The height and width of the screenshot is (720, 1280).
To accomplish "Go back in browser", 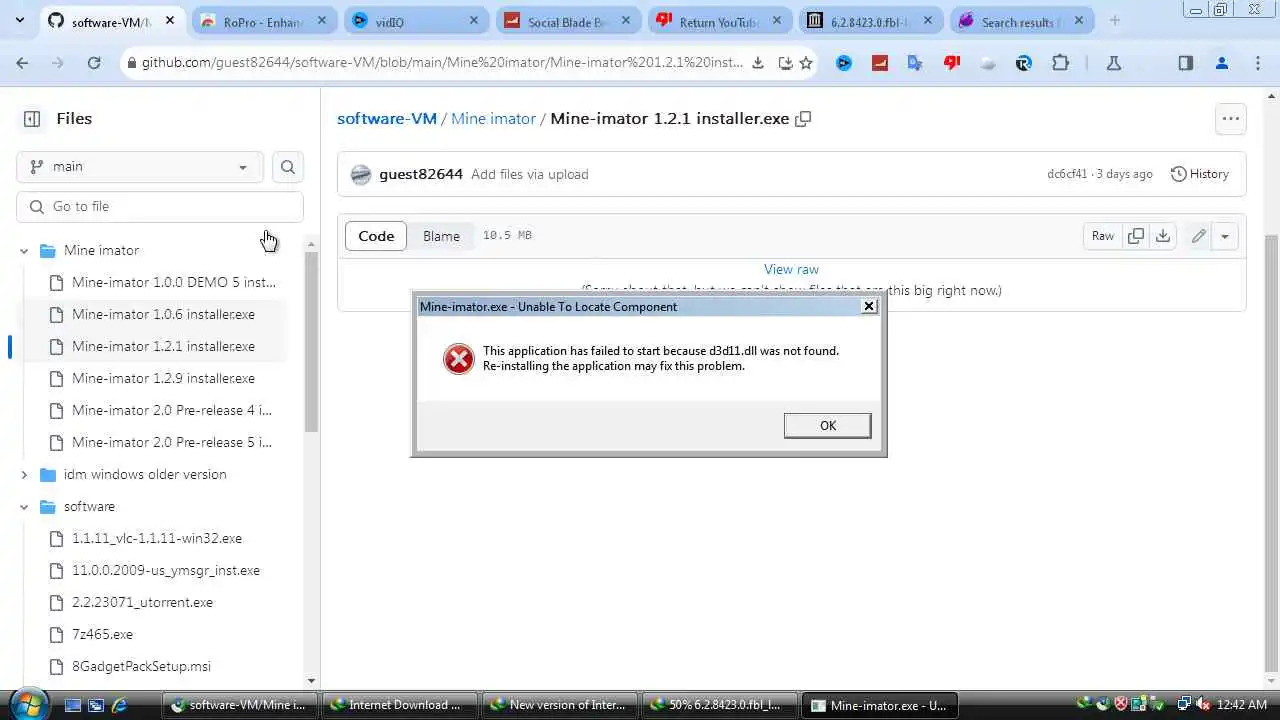I will pyautogui.click(x=22, y=63).
